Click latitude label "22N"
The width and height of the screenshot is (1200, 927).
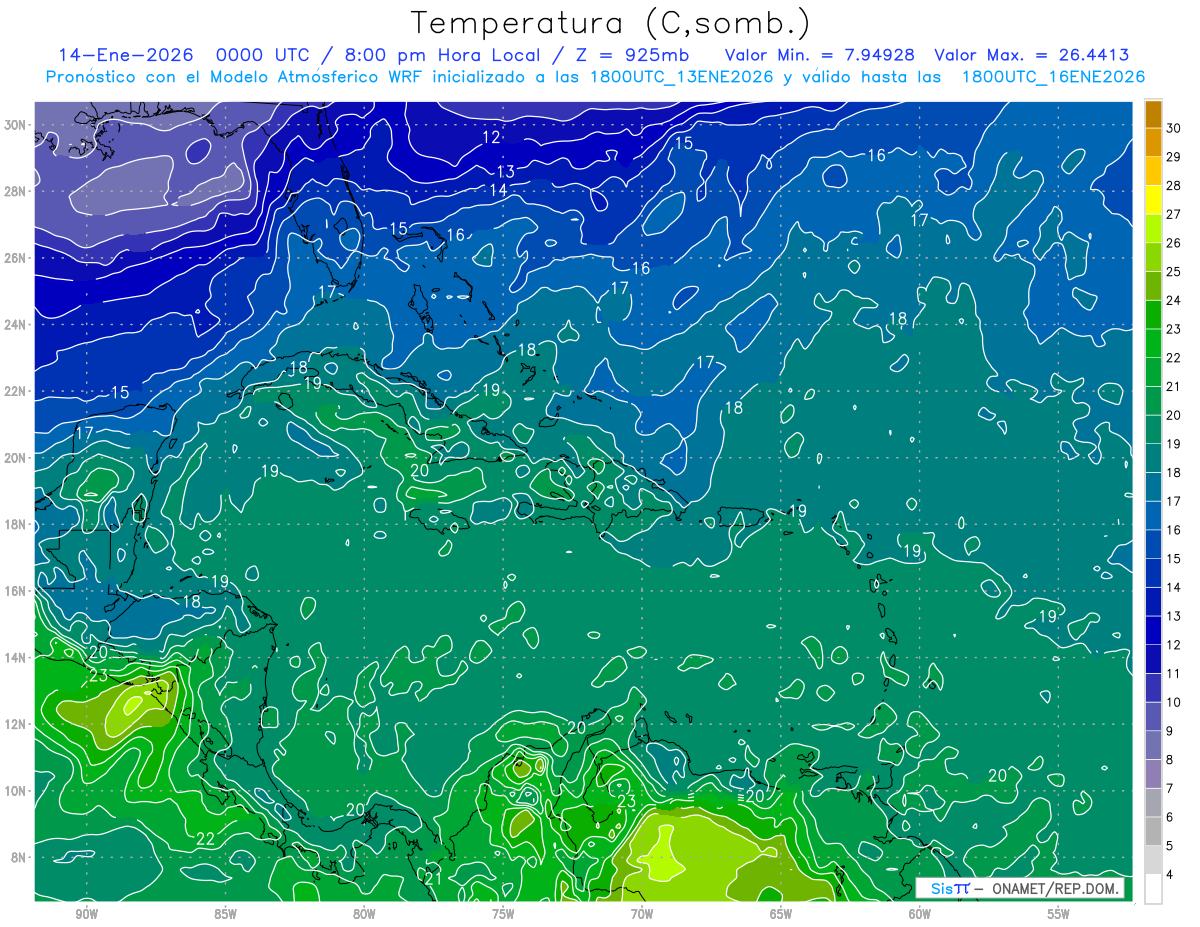(16, 391)
